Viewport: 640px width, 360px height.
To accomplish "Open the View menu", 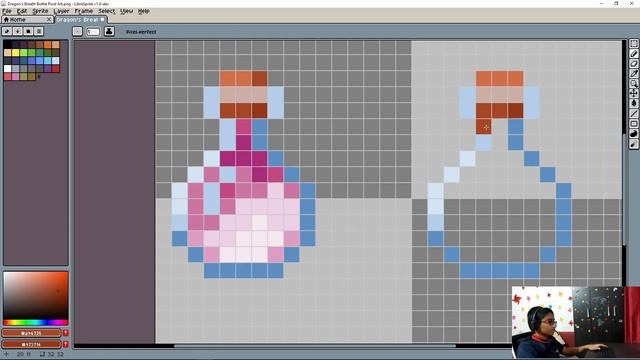I will click(x=127, y=11).
